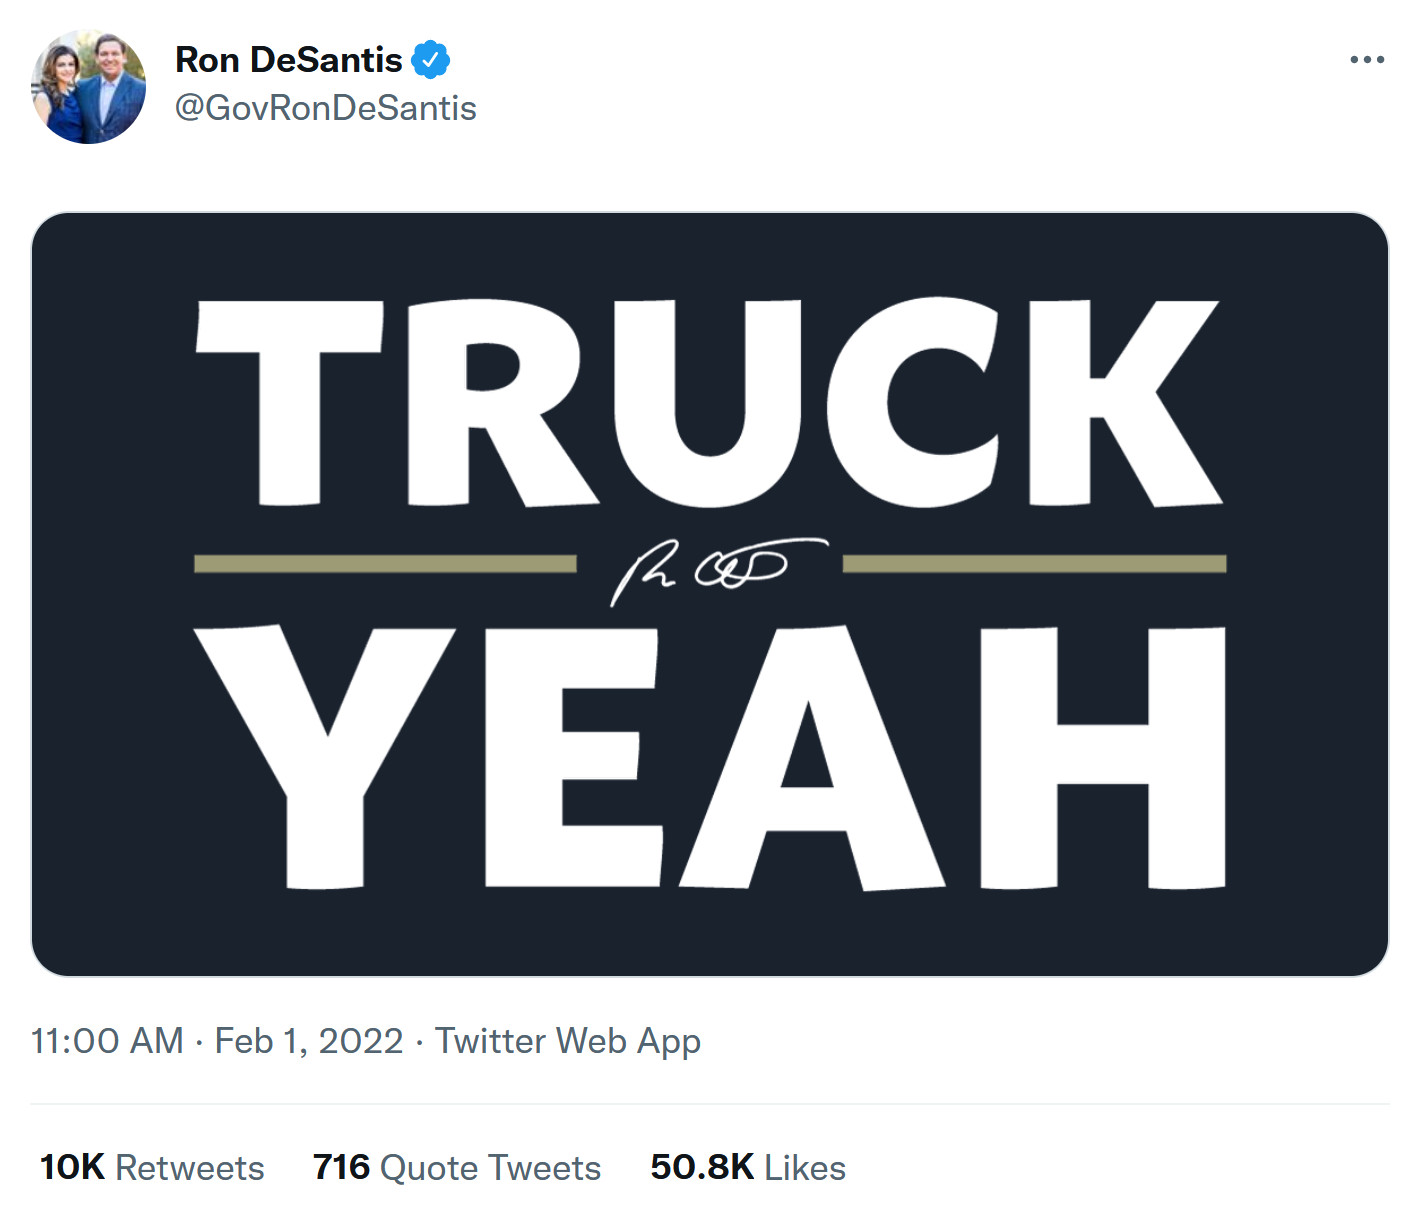Screen dimensions: 1426x1225
Task: Click the 11:00 AM timestamp
Action: click(107, 1041)
